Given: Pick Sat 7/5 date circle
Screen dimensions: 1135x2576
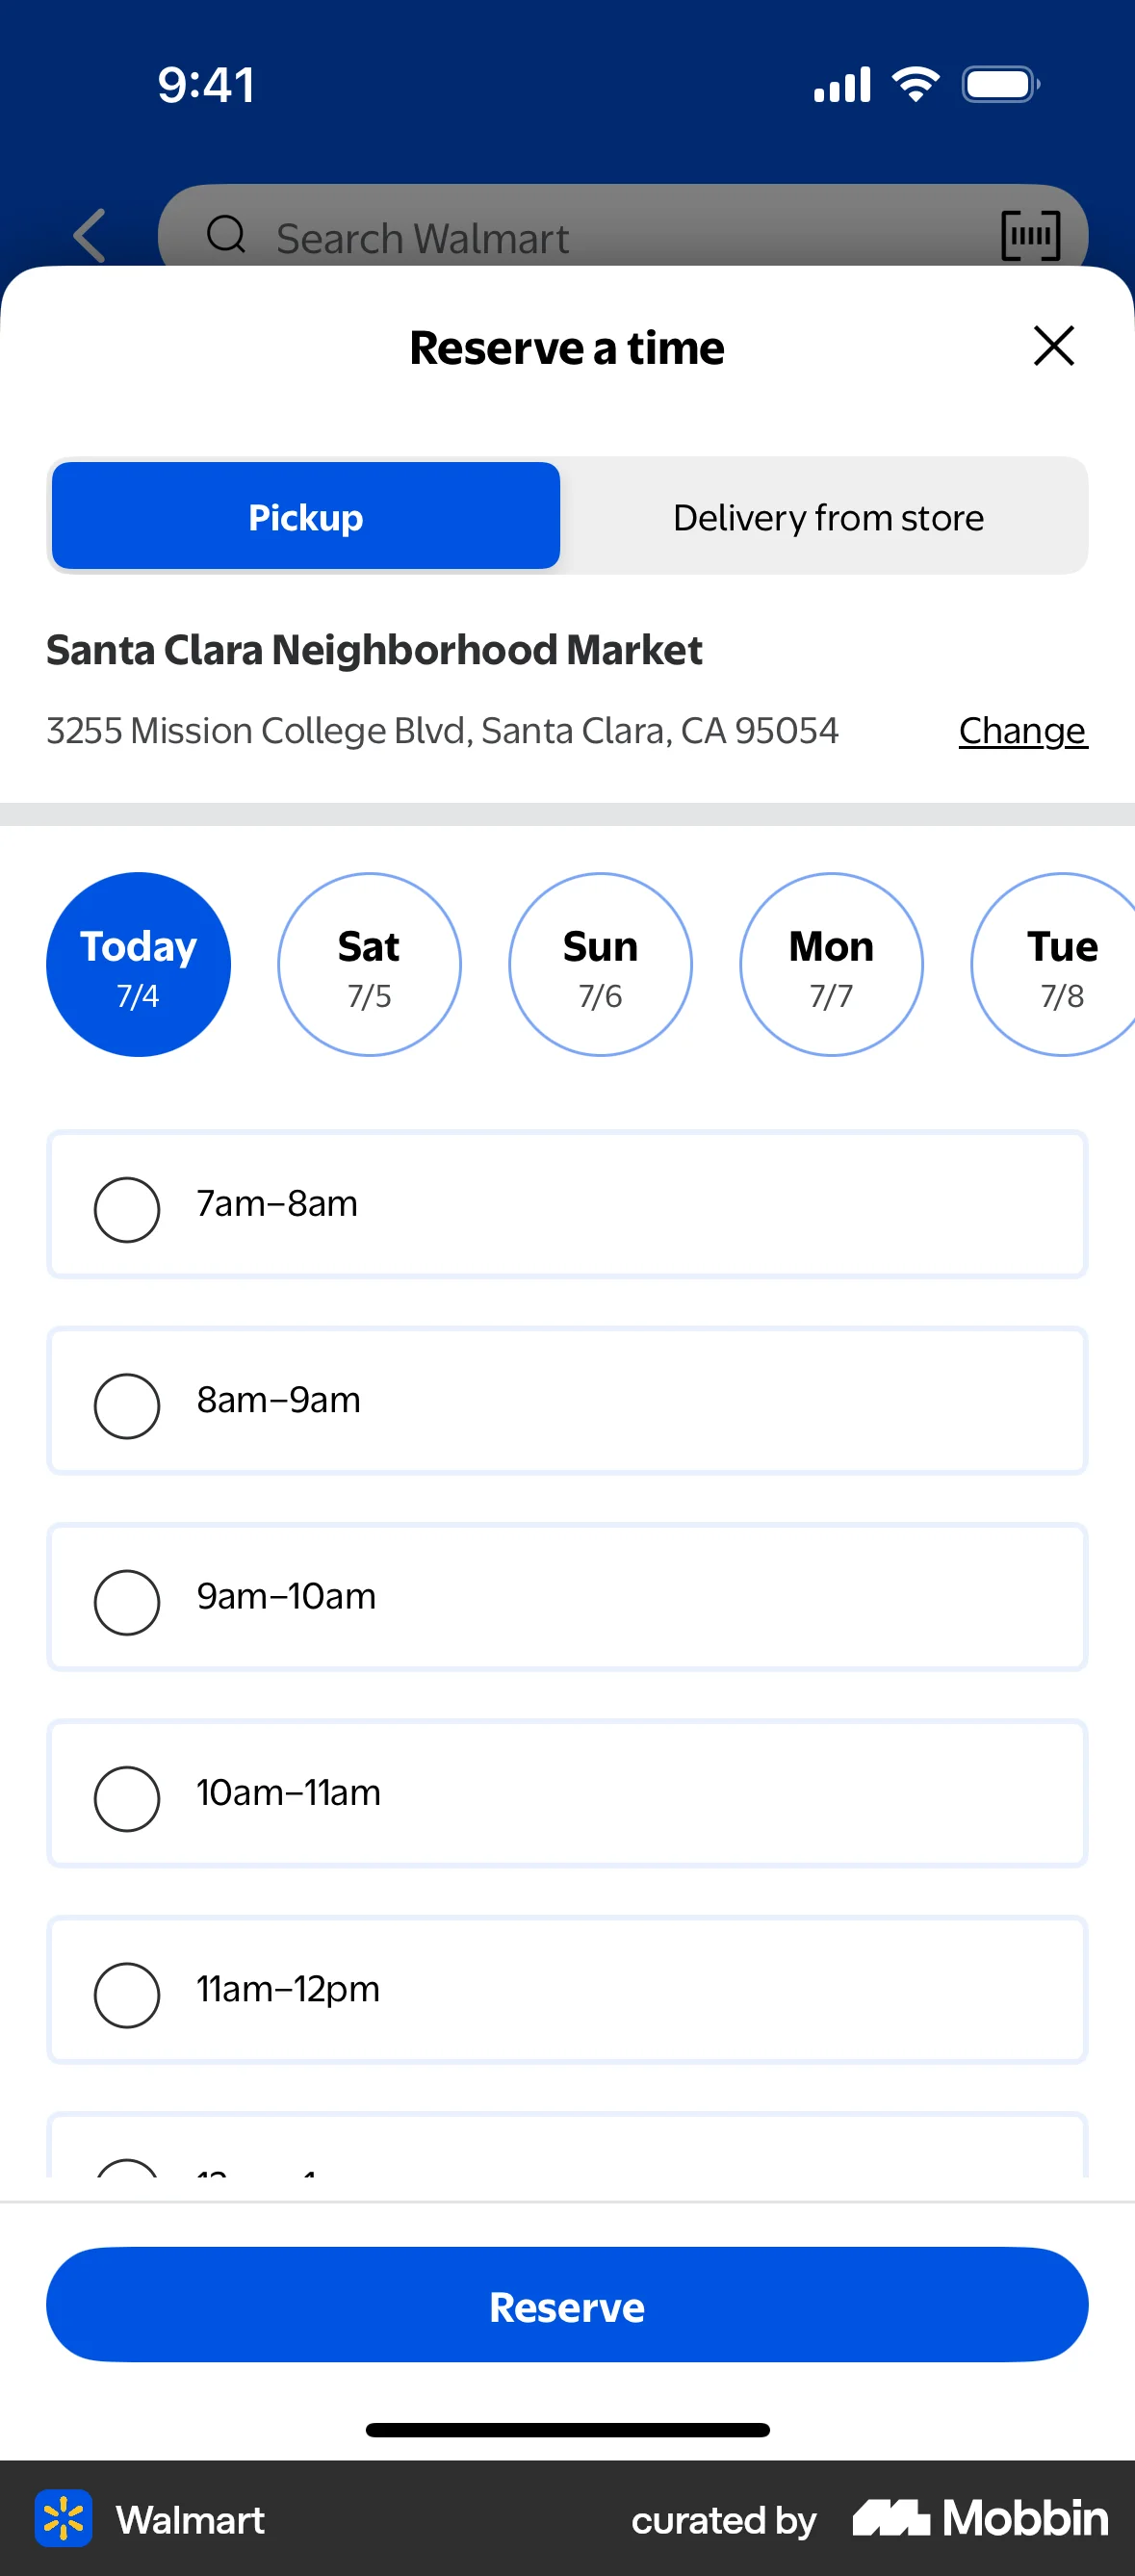Looking at the screenshot, I should [x=369, y=964].
